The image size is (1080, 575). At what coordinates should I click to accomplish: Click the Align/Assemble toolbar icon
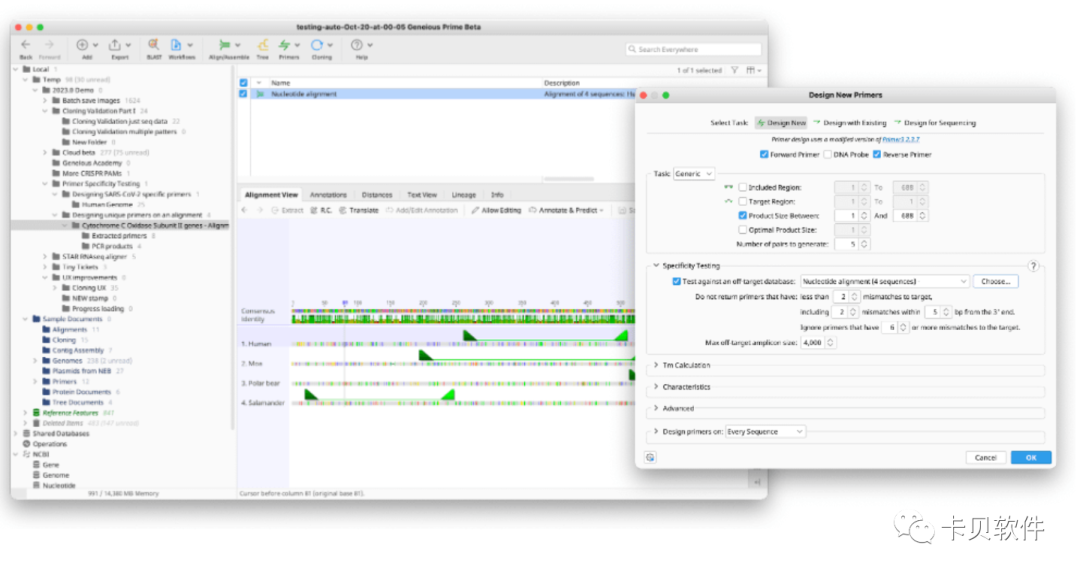[225, 45]
